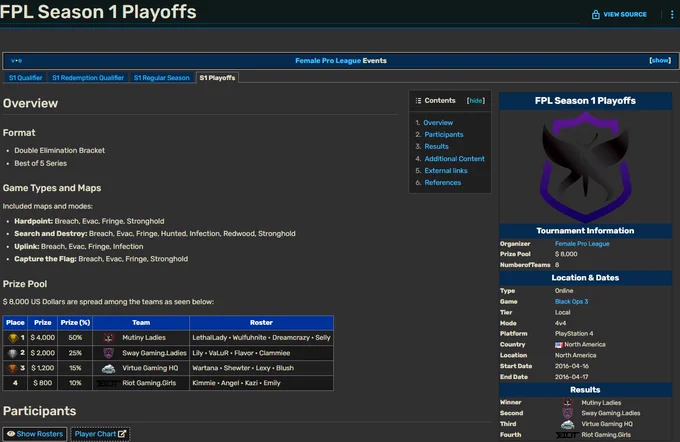Click Virtue Gaming HQ logo in Results infobox
680x442 pixels.
(x=568, y=424)
